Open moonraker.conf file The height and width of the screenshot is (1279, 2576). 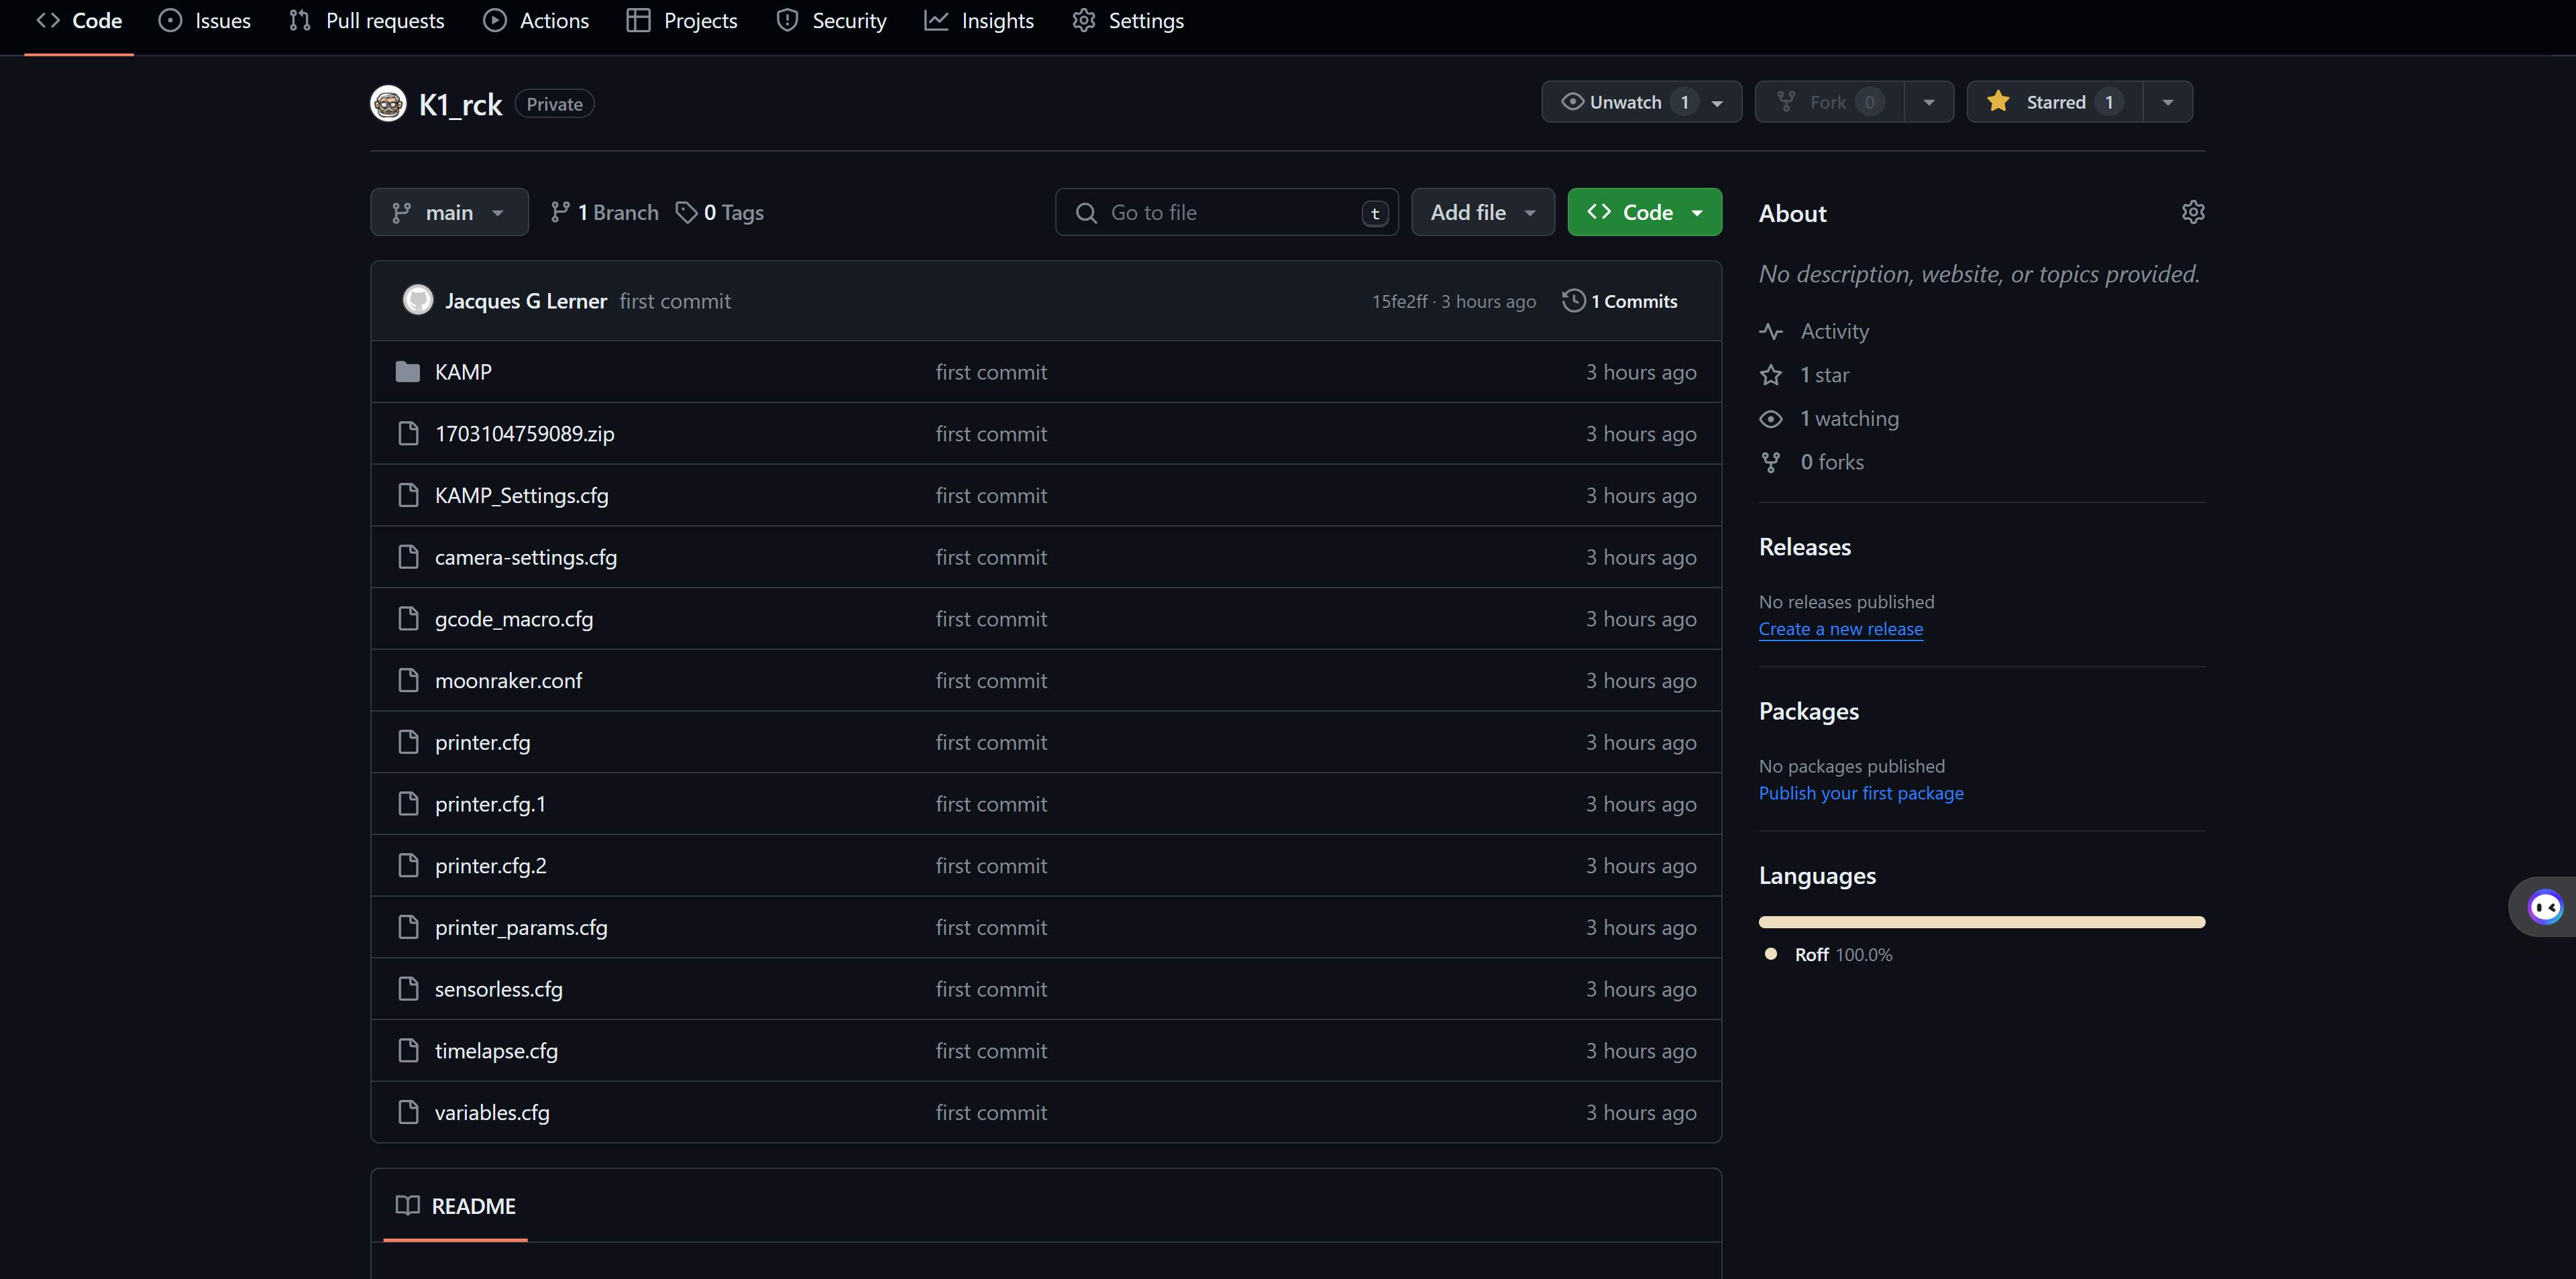point(508,680)
